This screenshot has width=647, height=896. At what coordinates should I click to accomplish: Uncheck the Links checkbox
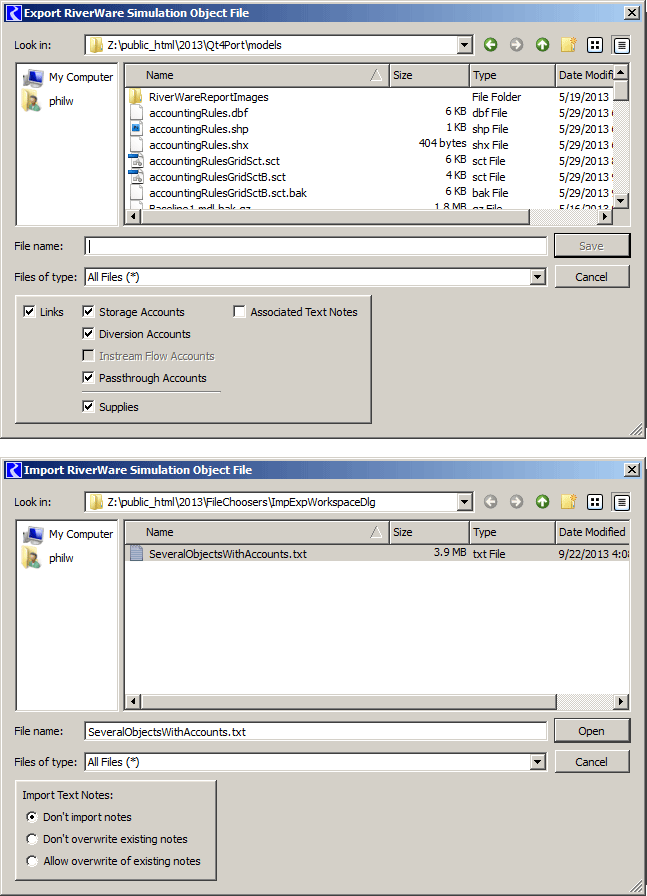tap(29, 311)
